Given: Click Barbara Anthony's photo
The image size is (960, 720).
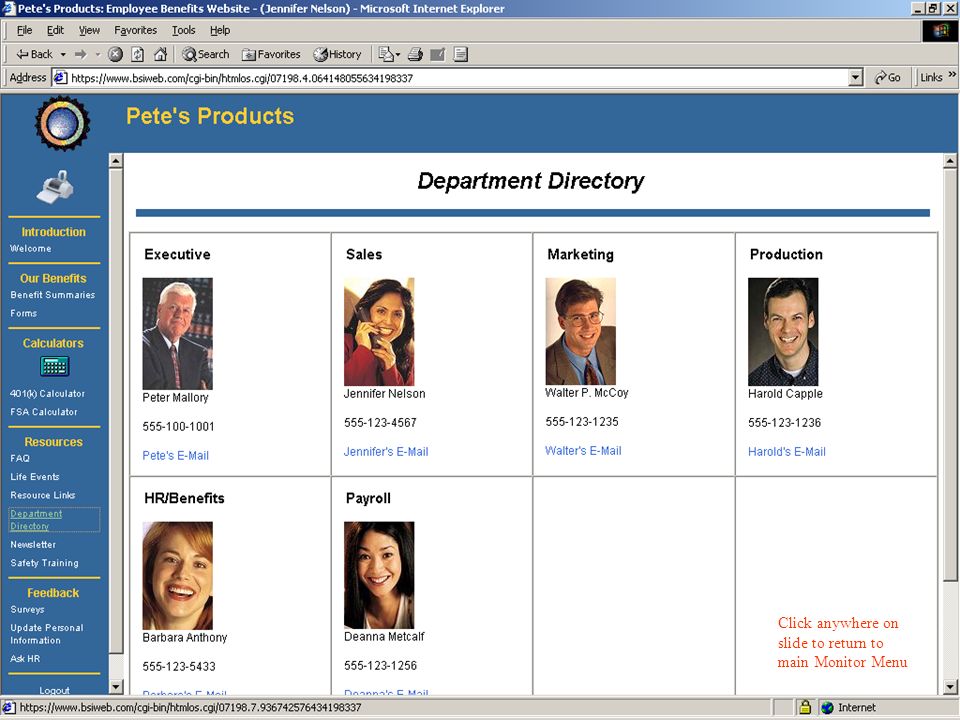Looking at the screenshot, I should pyautogui.click(x=178, y=576).
